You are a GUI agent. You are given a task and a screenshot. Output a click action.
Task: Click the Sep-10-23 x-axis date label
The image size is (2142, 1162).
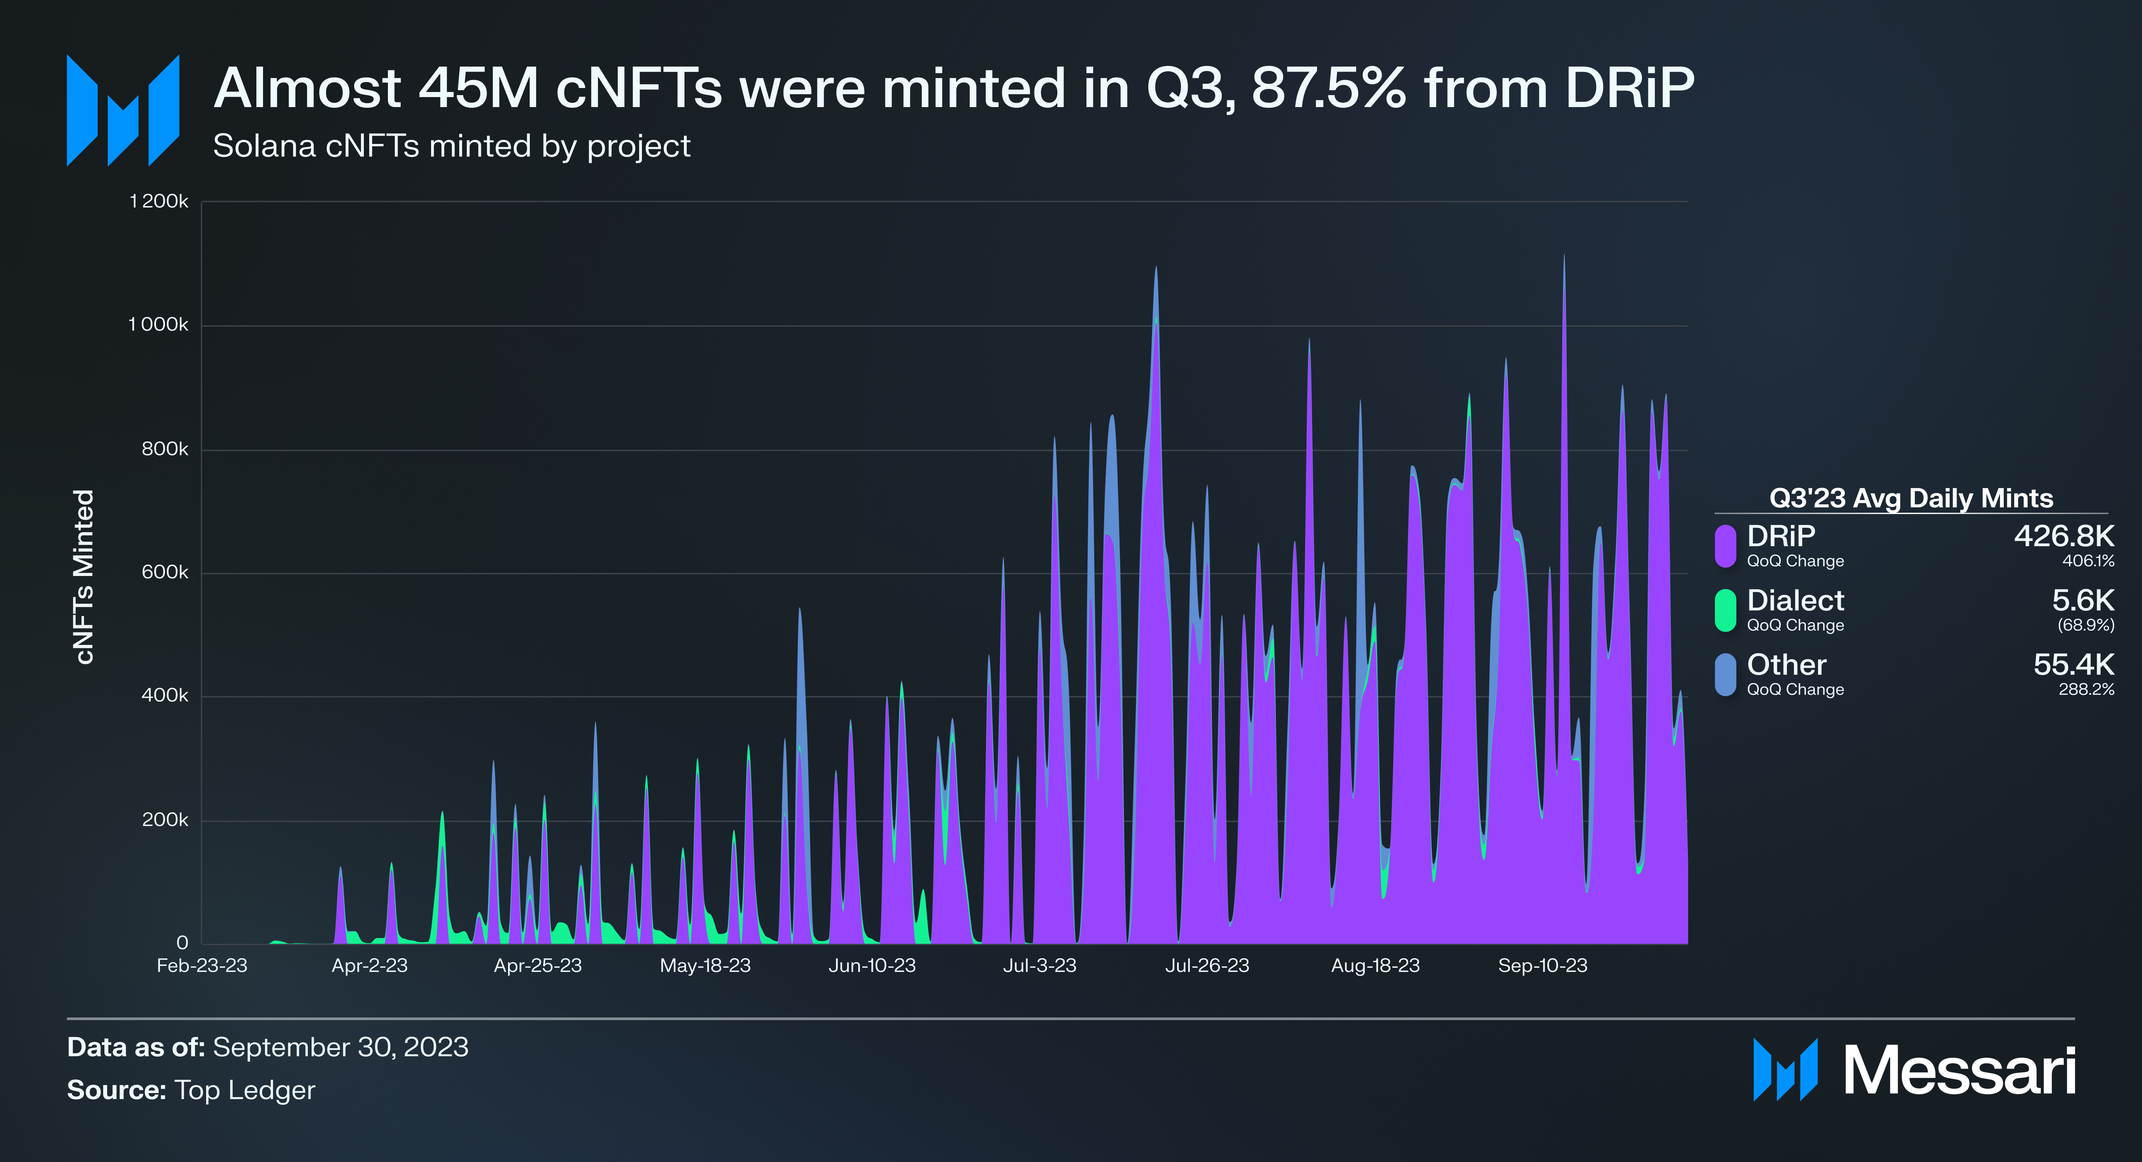1542,966
